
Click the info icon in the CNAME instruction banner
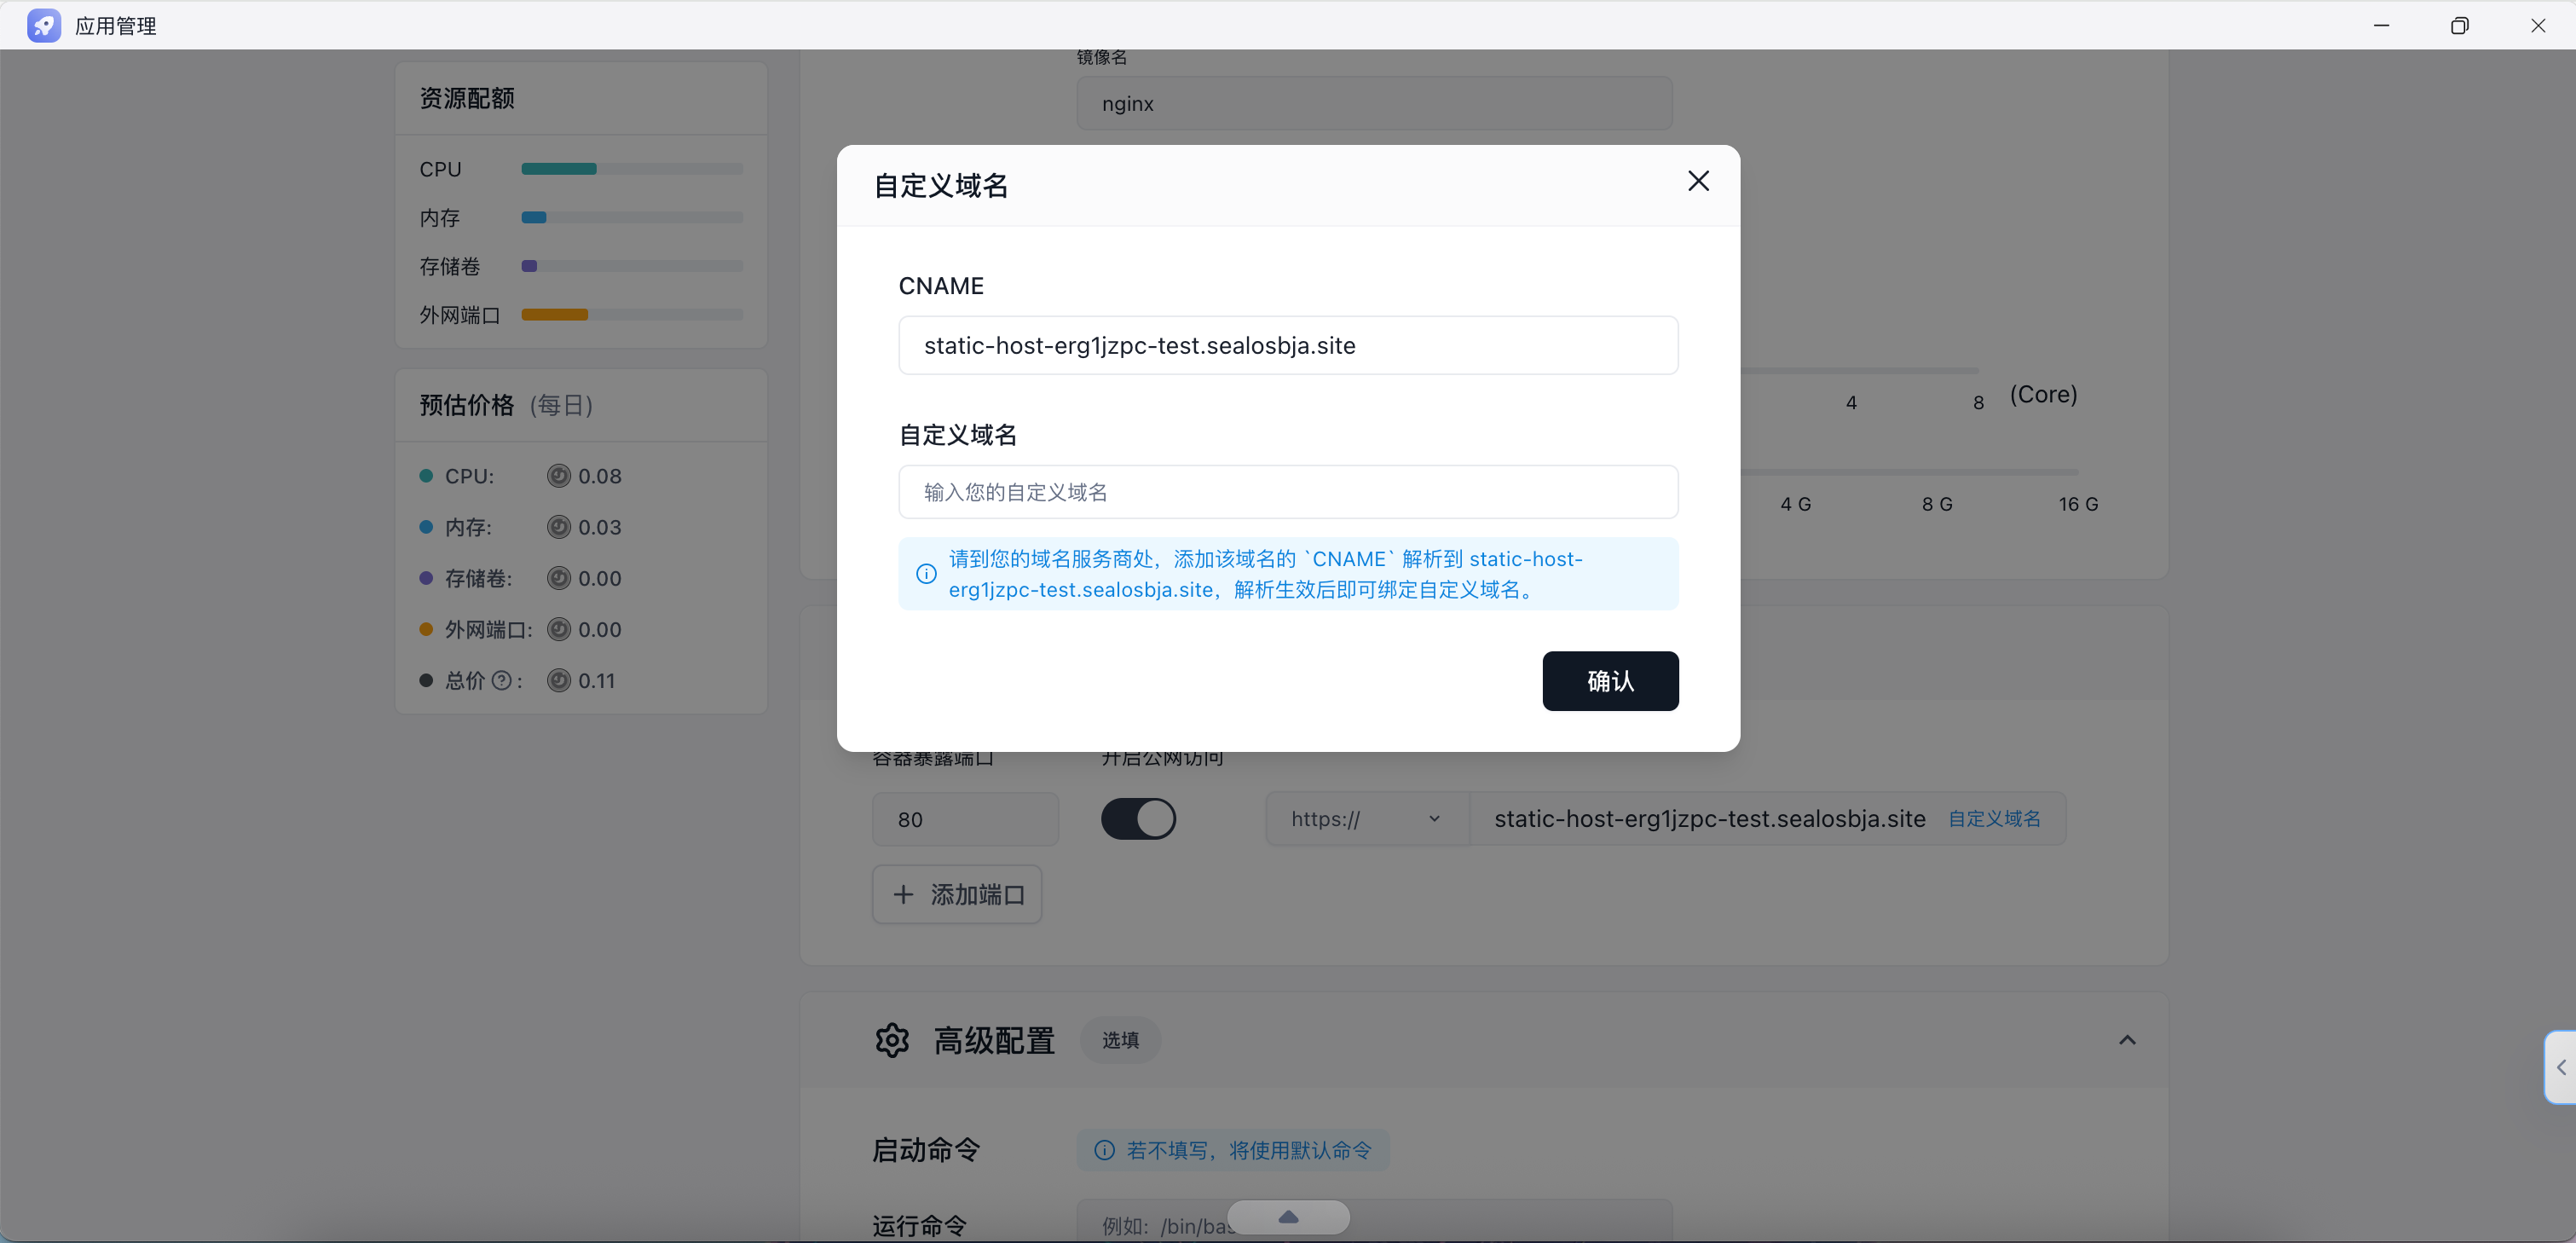925,574
